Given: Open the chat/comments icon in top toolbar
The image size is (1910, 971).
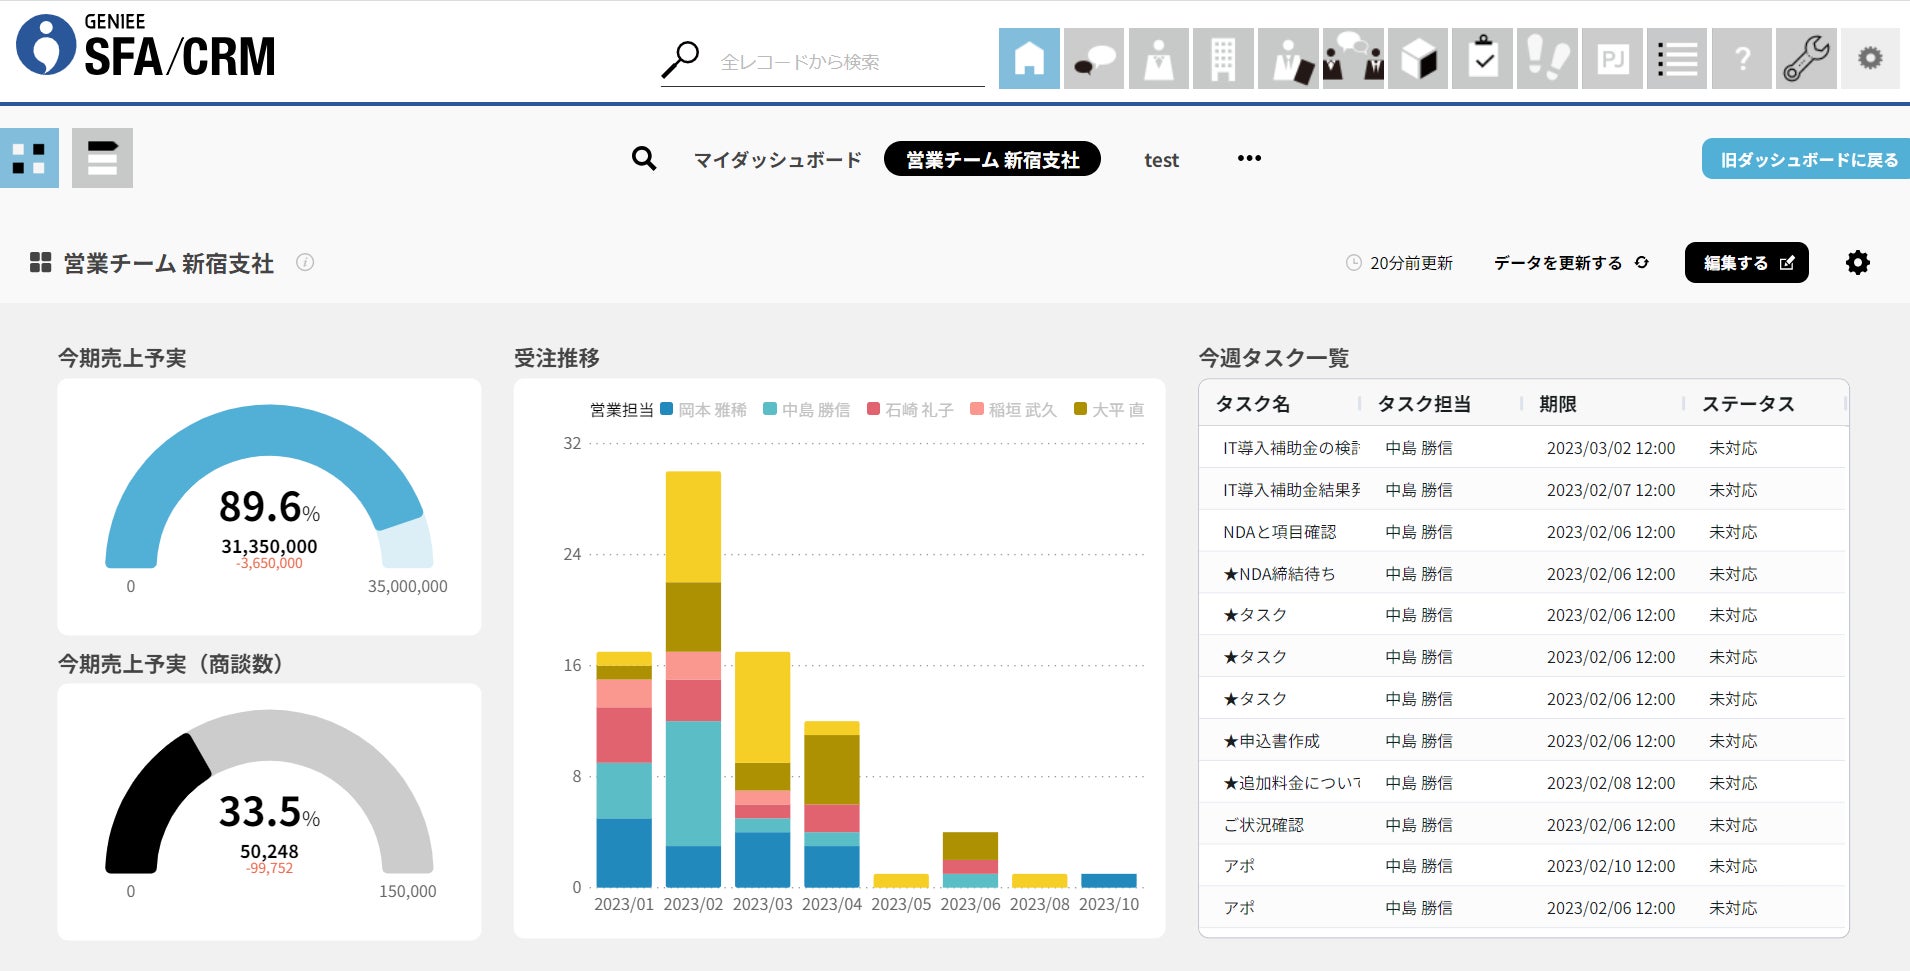Looking at the screenshot, I should point(1095,59).
